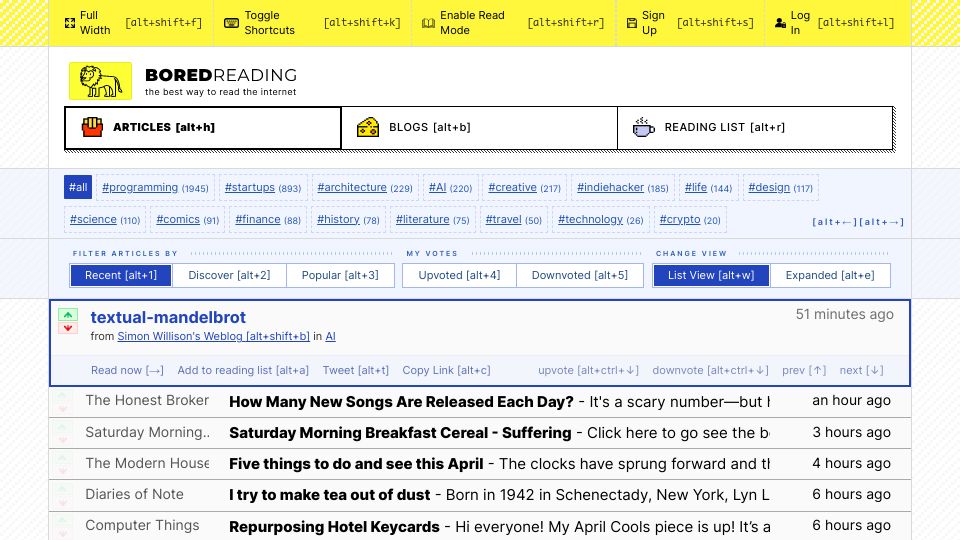Click Add to reading list
Viewport: 960px width, 540px height.
(243, 370)
